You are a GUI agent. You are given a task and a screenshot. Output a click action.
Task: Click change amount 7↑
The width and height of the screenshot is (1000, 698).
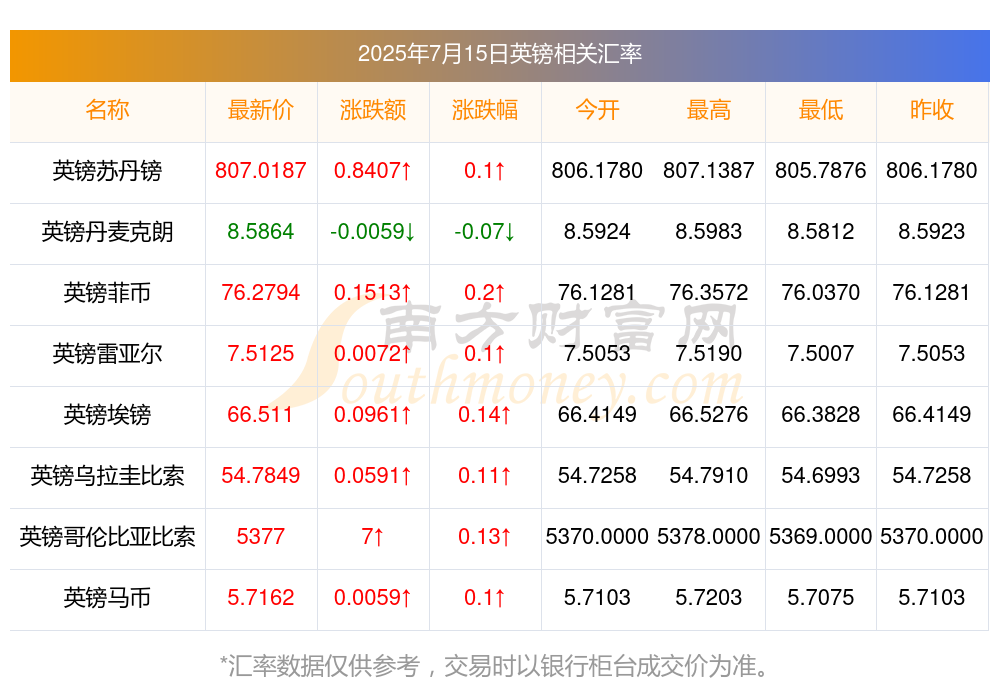[373, 537]
